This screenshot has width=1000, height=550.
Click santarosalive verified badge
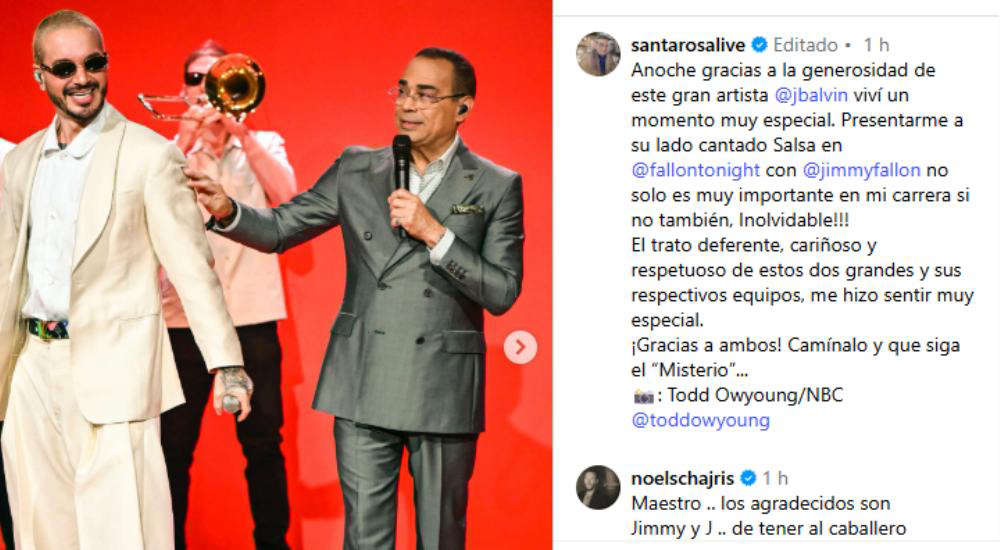pos(759,45)
